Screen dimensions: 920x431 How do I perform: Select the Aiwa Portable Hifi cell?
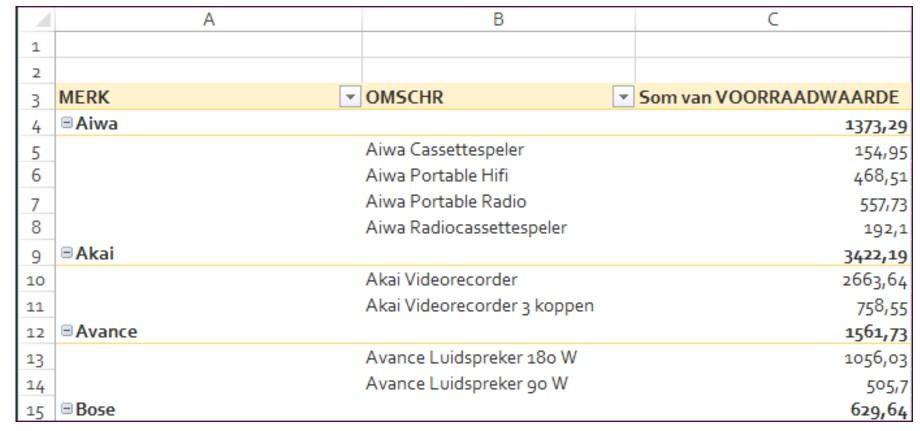pos(437,176)
